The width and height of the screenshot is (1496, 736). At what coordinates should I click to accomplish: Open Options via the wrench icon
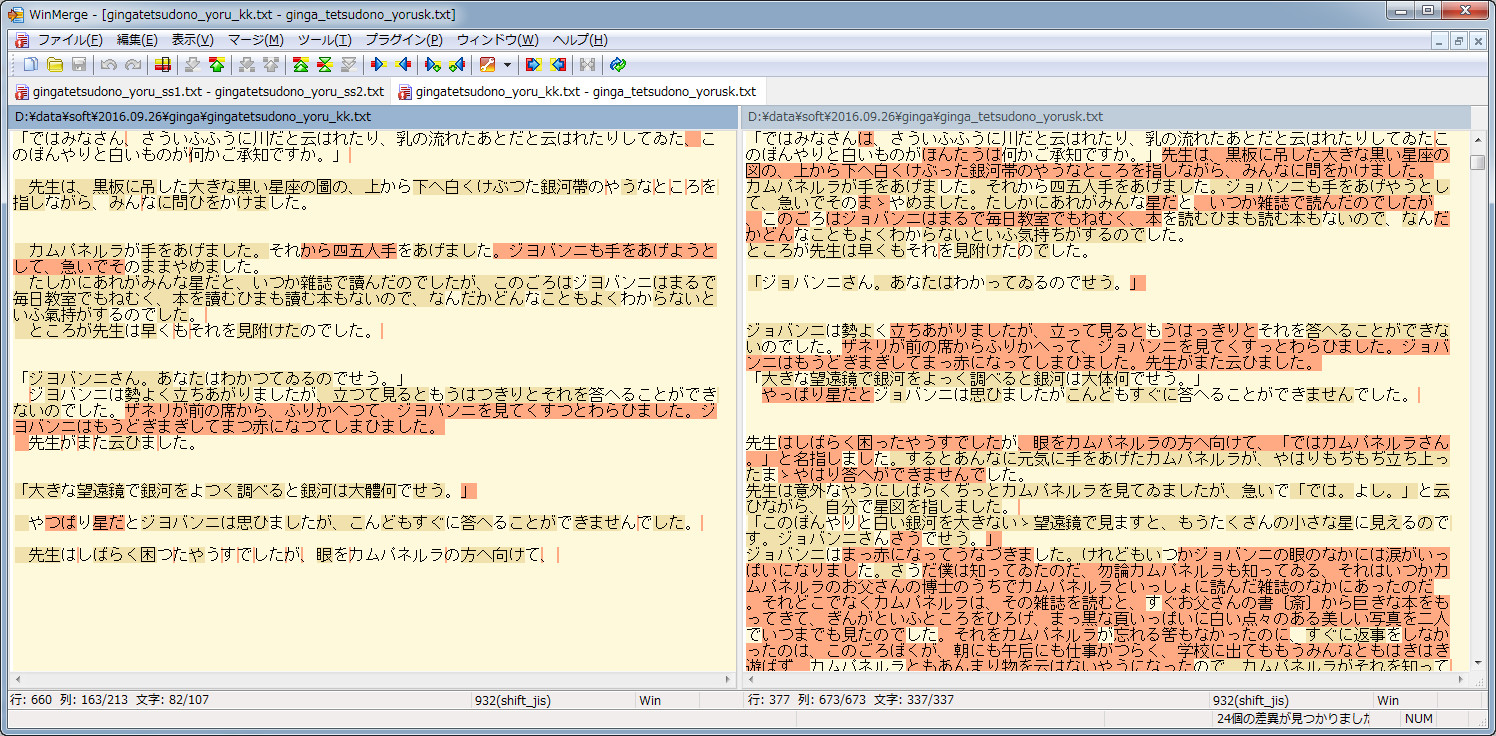coord(487,64)
